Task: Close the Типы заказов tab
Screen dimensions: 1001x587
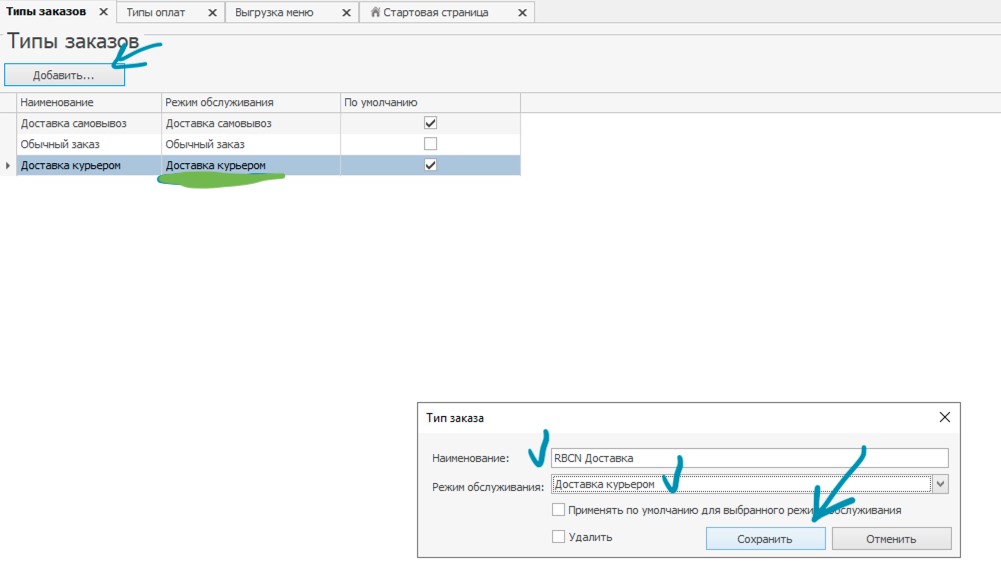Action: coord(103,12)
